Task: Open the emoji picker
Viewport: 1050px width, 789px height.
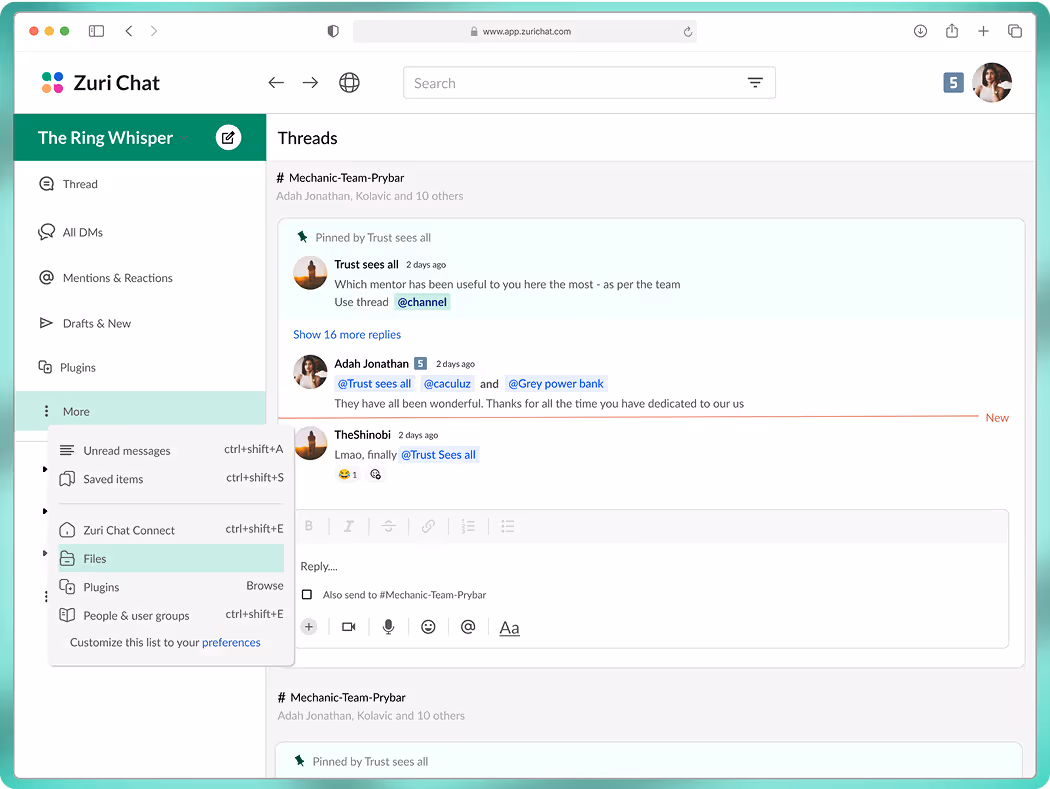Action: pos(428,627)
